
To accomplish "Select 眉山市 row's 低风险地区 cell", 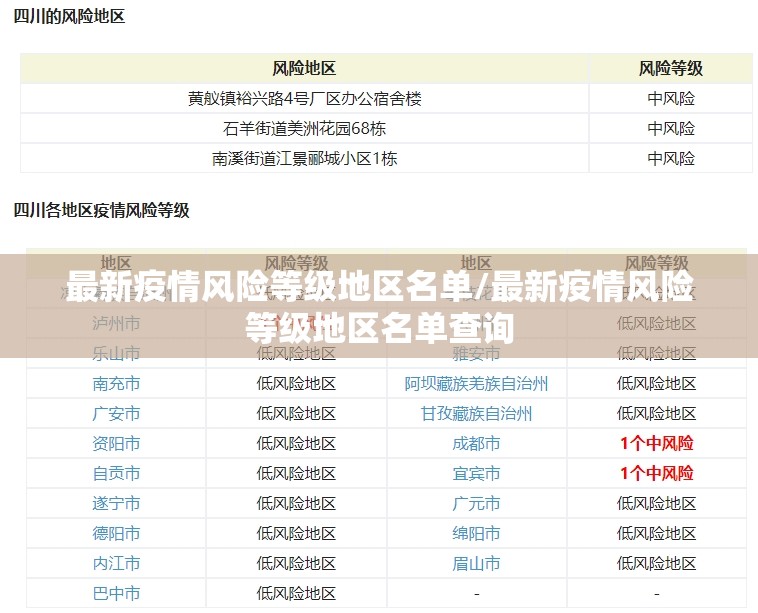I will pos(656,563).
